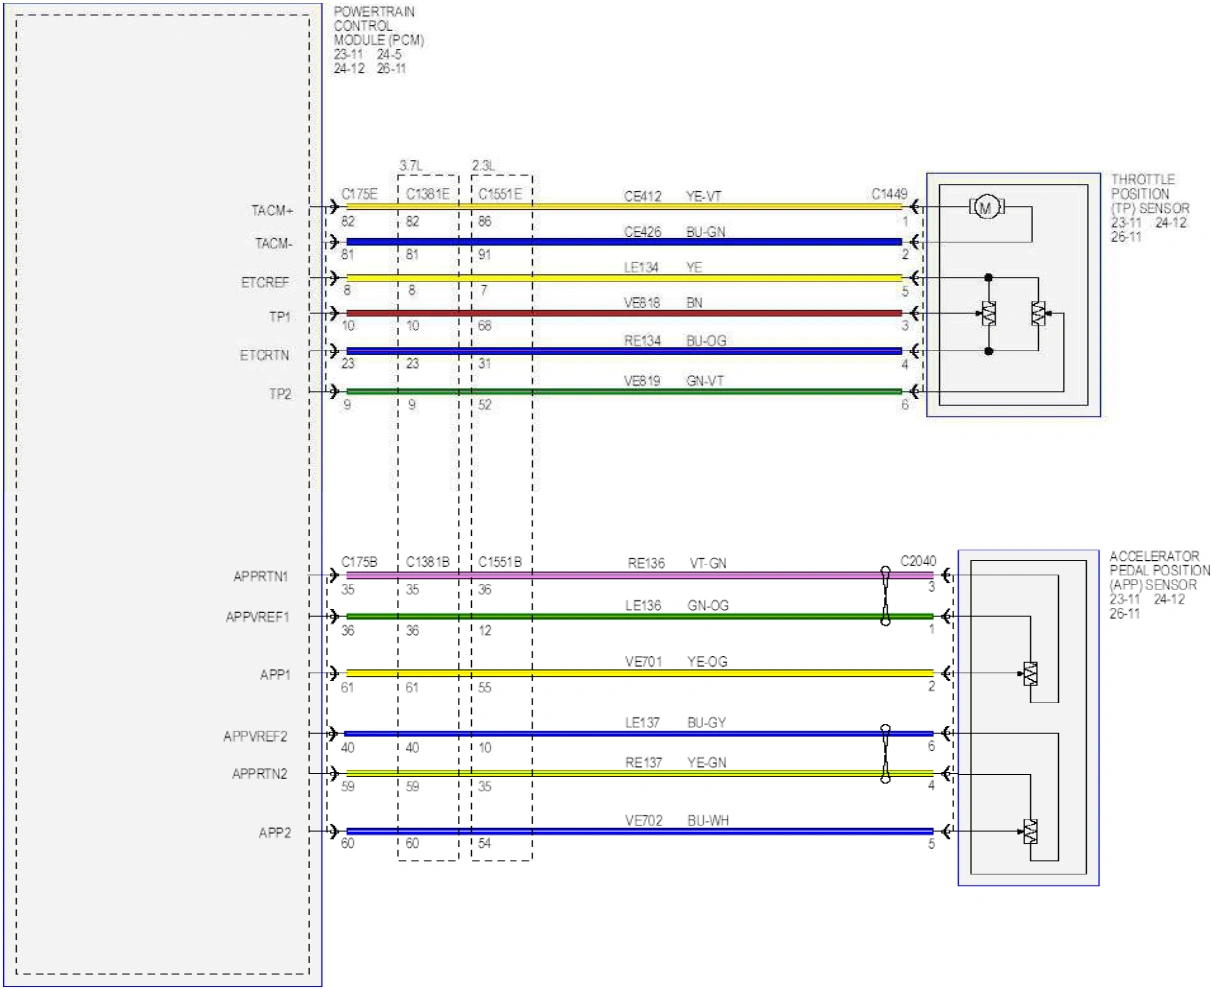Click circuit number VE819

[x=642, y=381]
